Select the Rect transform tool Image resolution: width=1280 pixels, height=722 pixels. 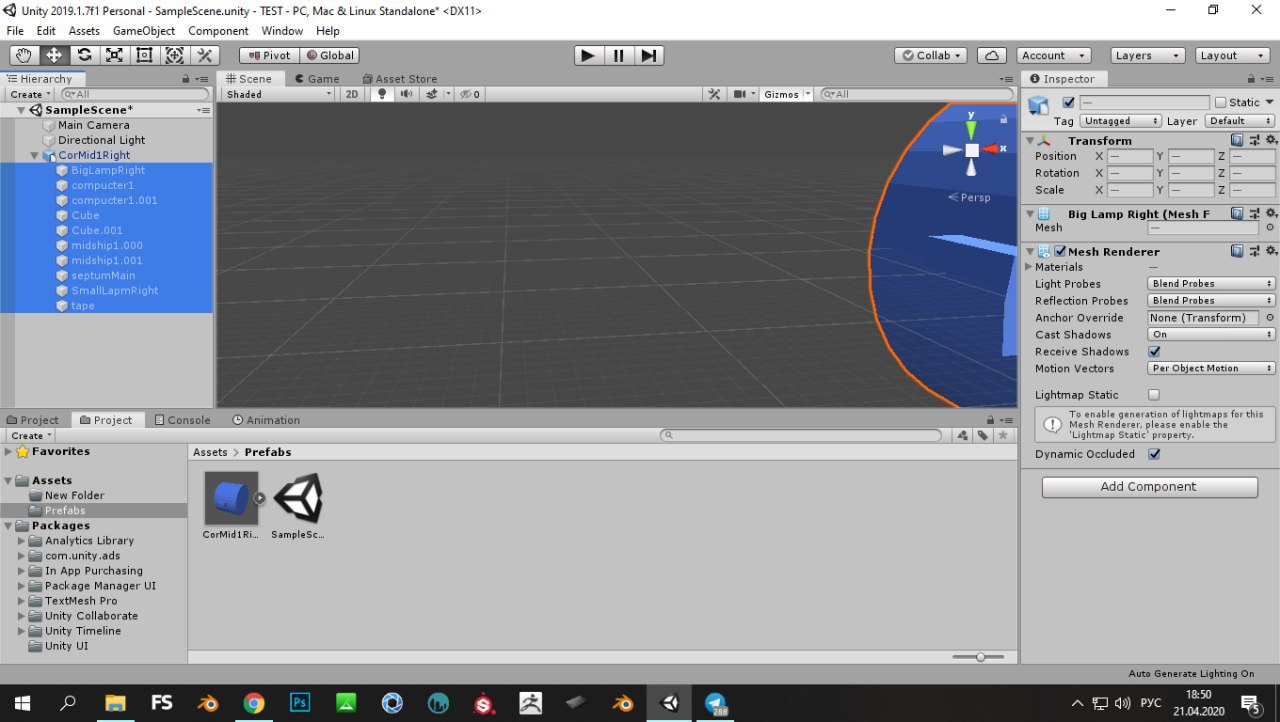tap(144, 56)
